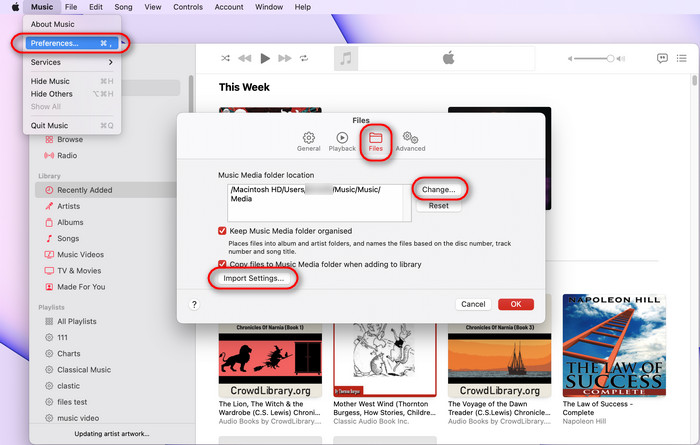Skip to next track
700x445 pixels.
(x=285, y=58)
